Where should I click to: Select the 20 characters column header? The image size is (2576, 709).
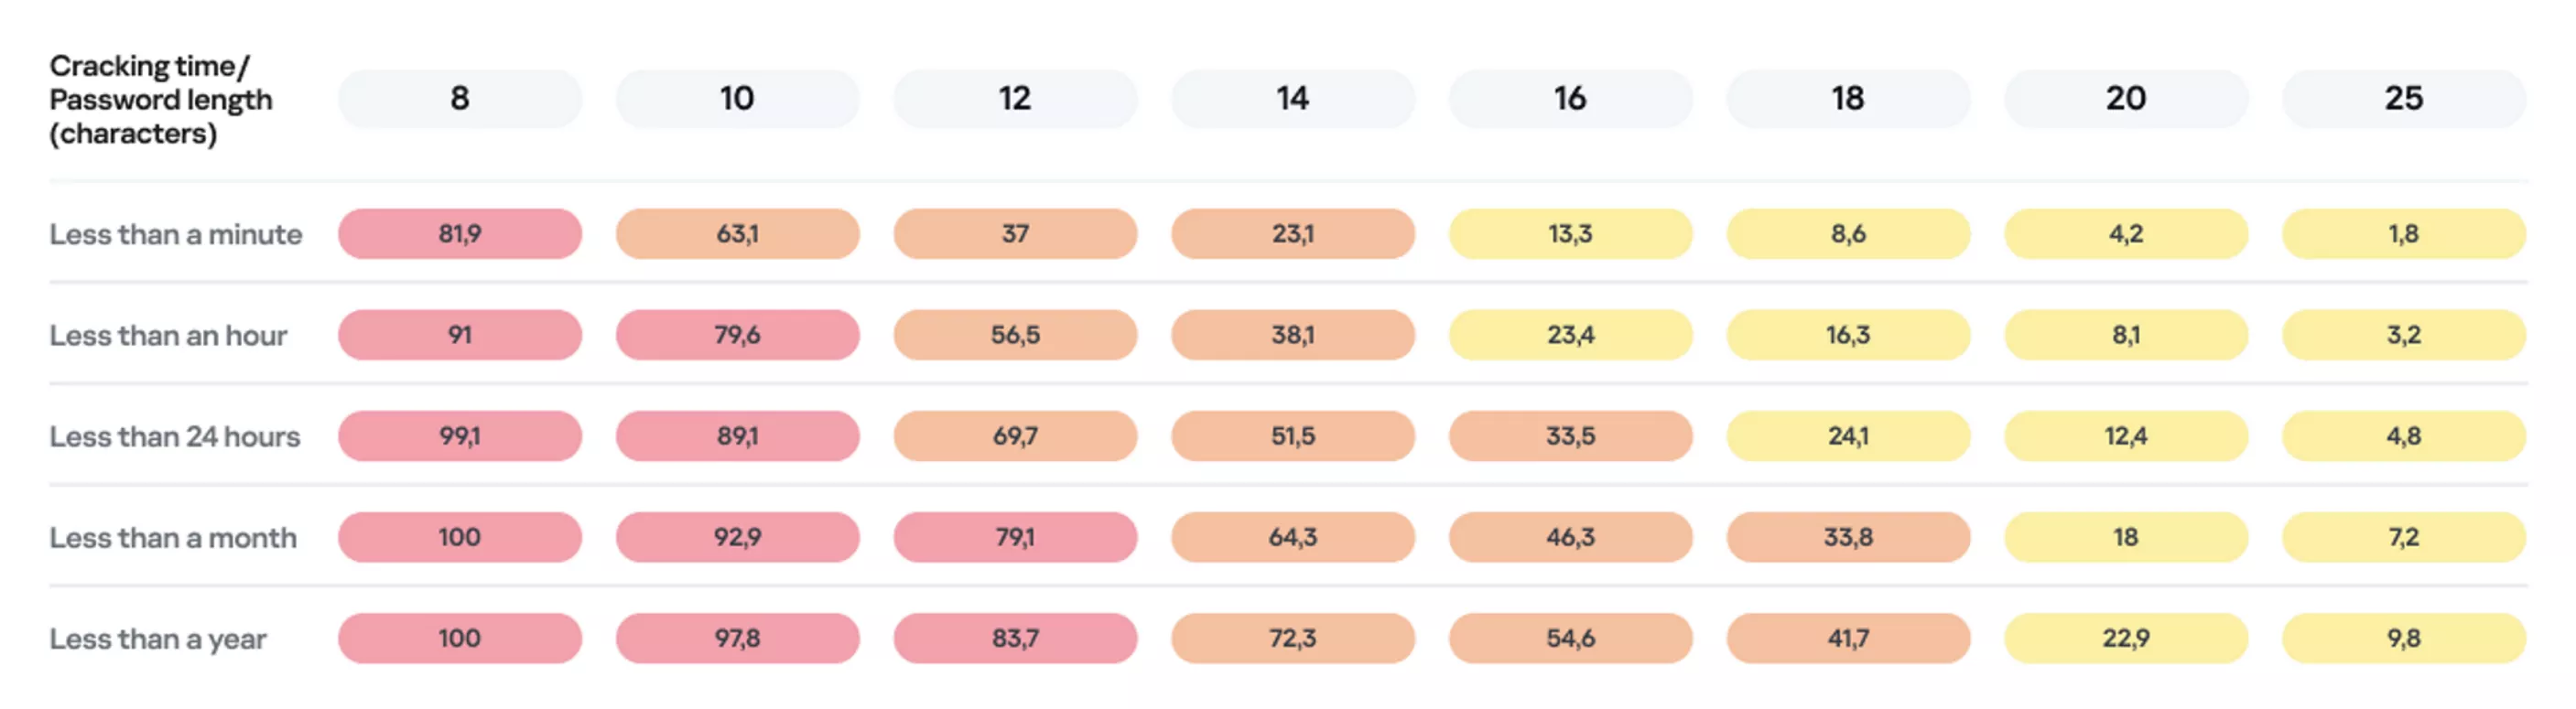pyautogui.click(x=2126, y=98)
